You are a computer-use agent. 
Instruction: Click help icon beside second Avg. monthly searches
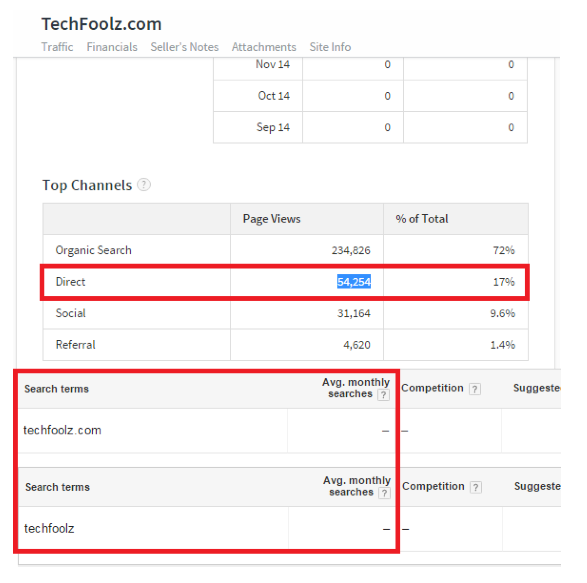point(384,493)
